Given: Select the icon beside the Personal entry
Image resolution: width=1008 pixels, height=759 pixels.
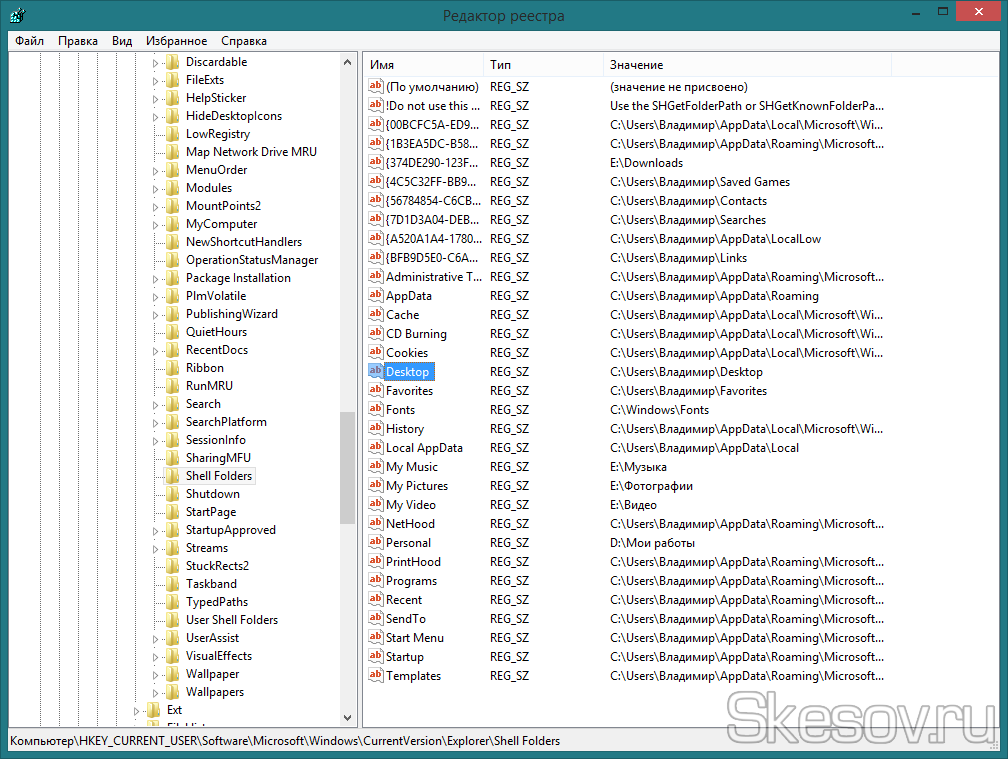Looking at the screenshot, I should click(x=376, y=543).
